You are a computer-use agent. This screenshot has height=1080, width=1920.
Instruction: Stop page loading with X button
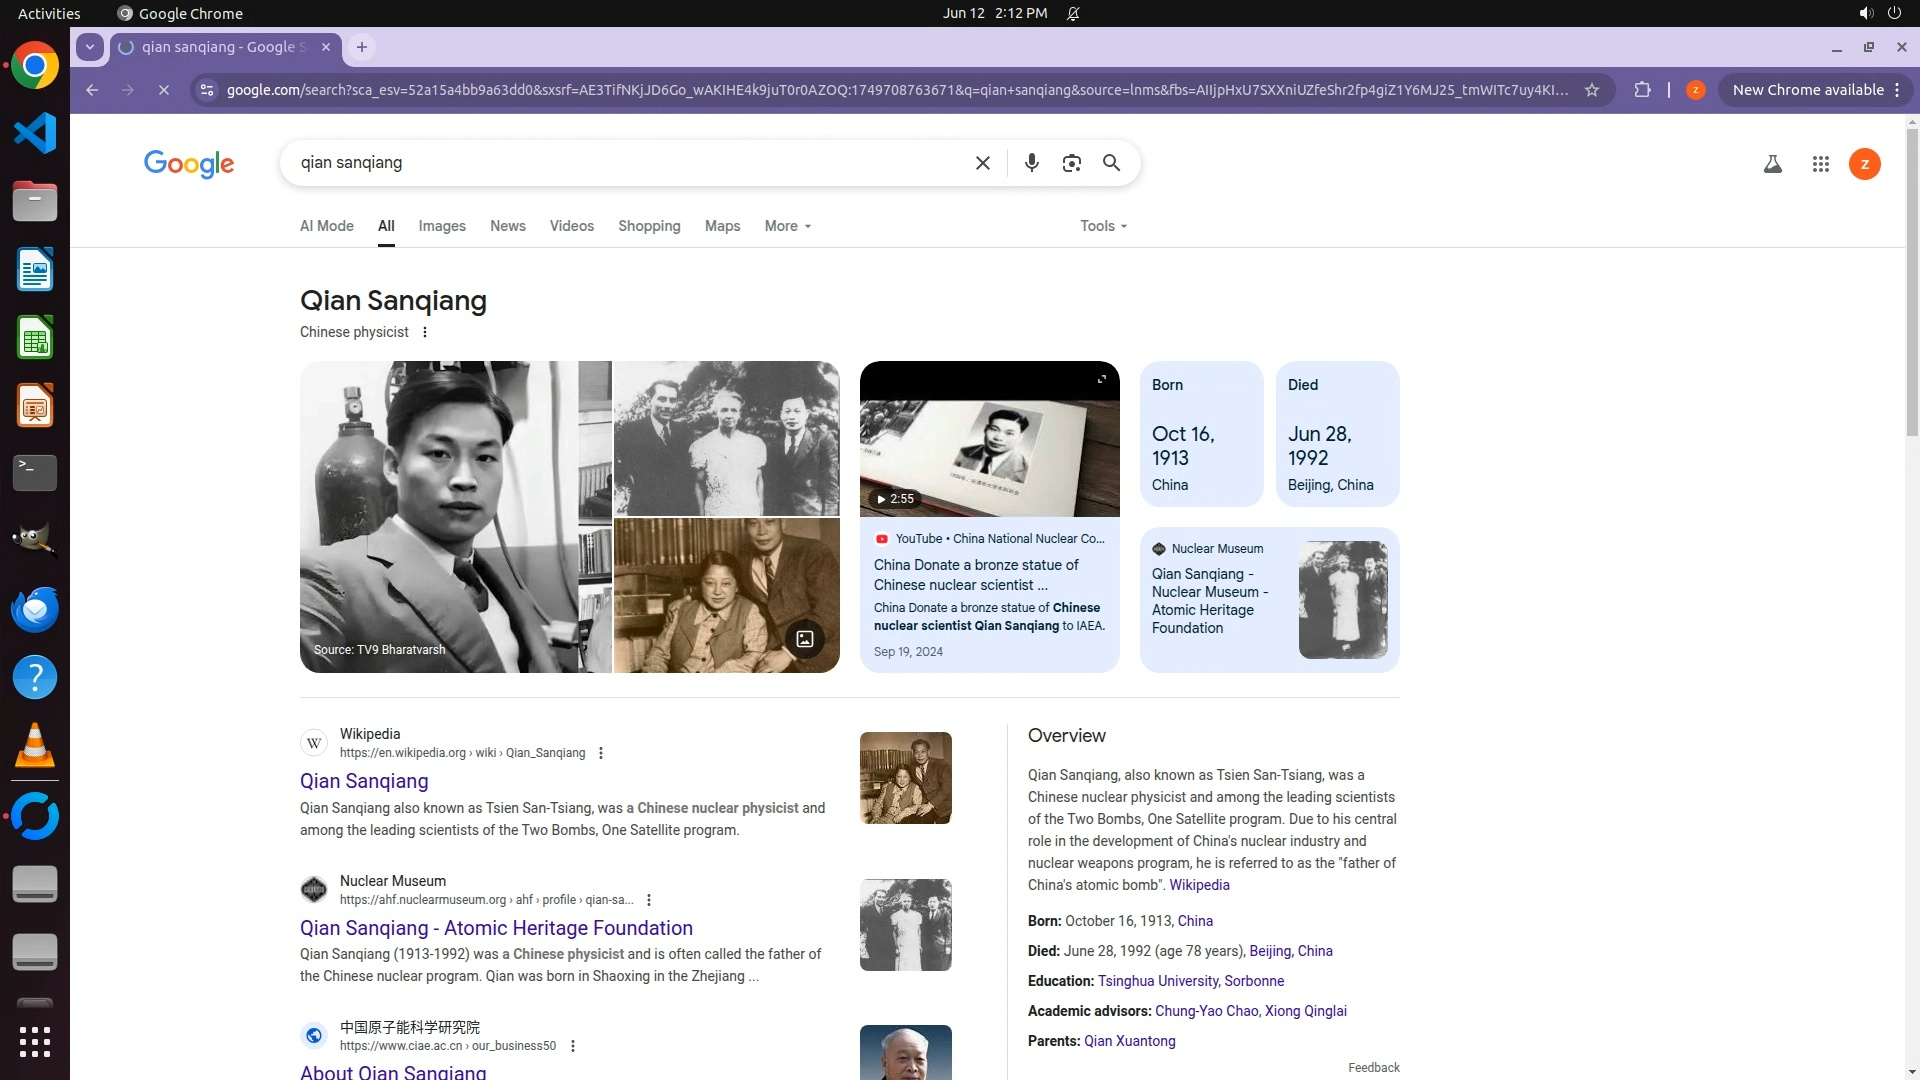(x=164, y=90)
